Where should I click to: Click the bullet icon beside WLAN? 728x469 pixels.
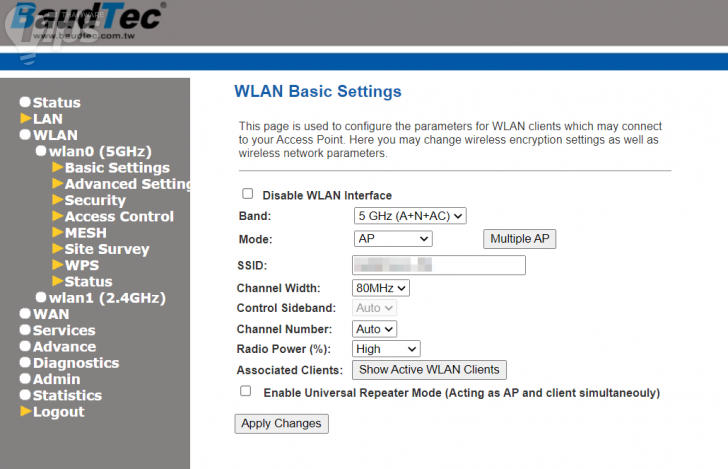click(x=25, y=135)
